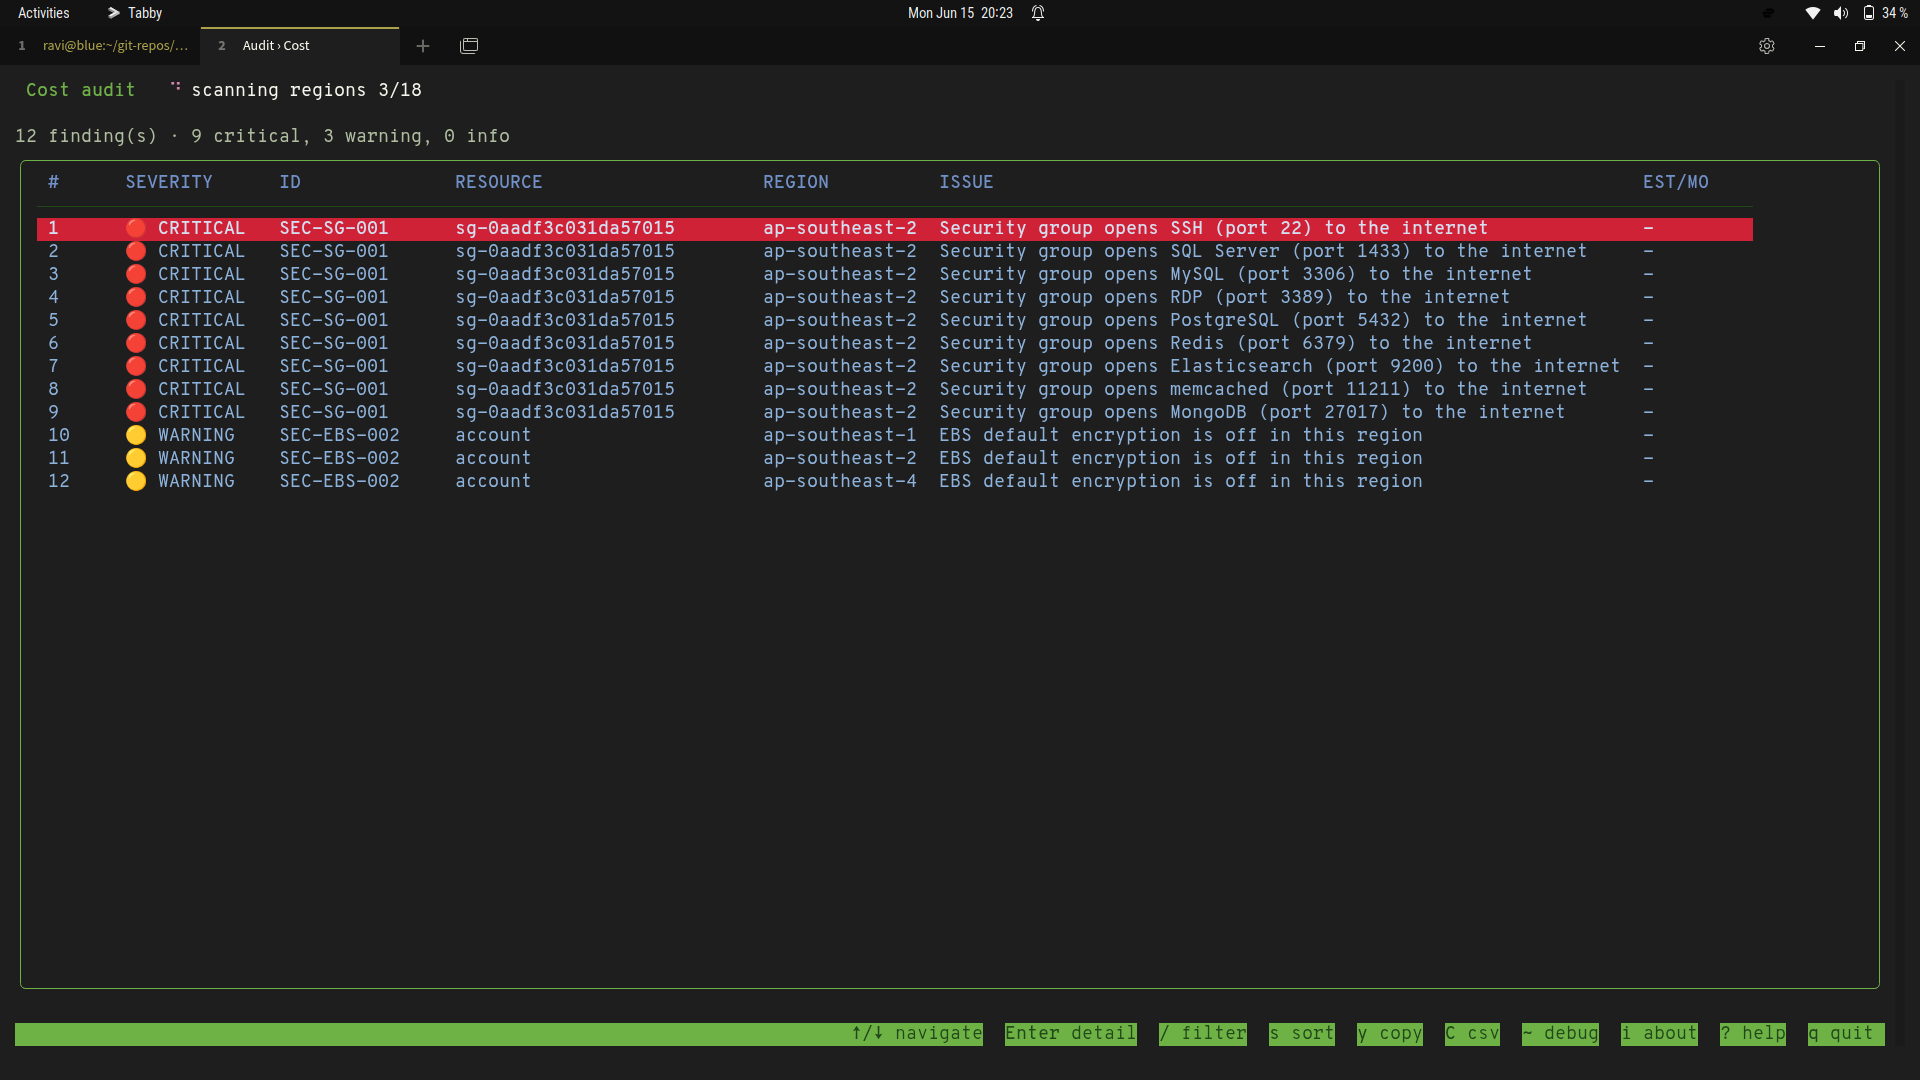Click the navigate arrows hint
Viewport: 1920px width, 1080px height.
pos(917,1033)
